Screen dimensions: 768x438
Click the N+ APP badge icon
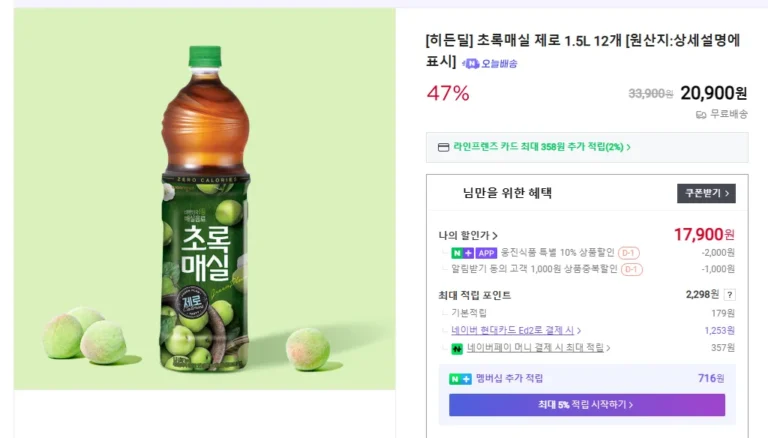pos(473,253)
